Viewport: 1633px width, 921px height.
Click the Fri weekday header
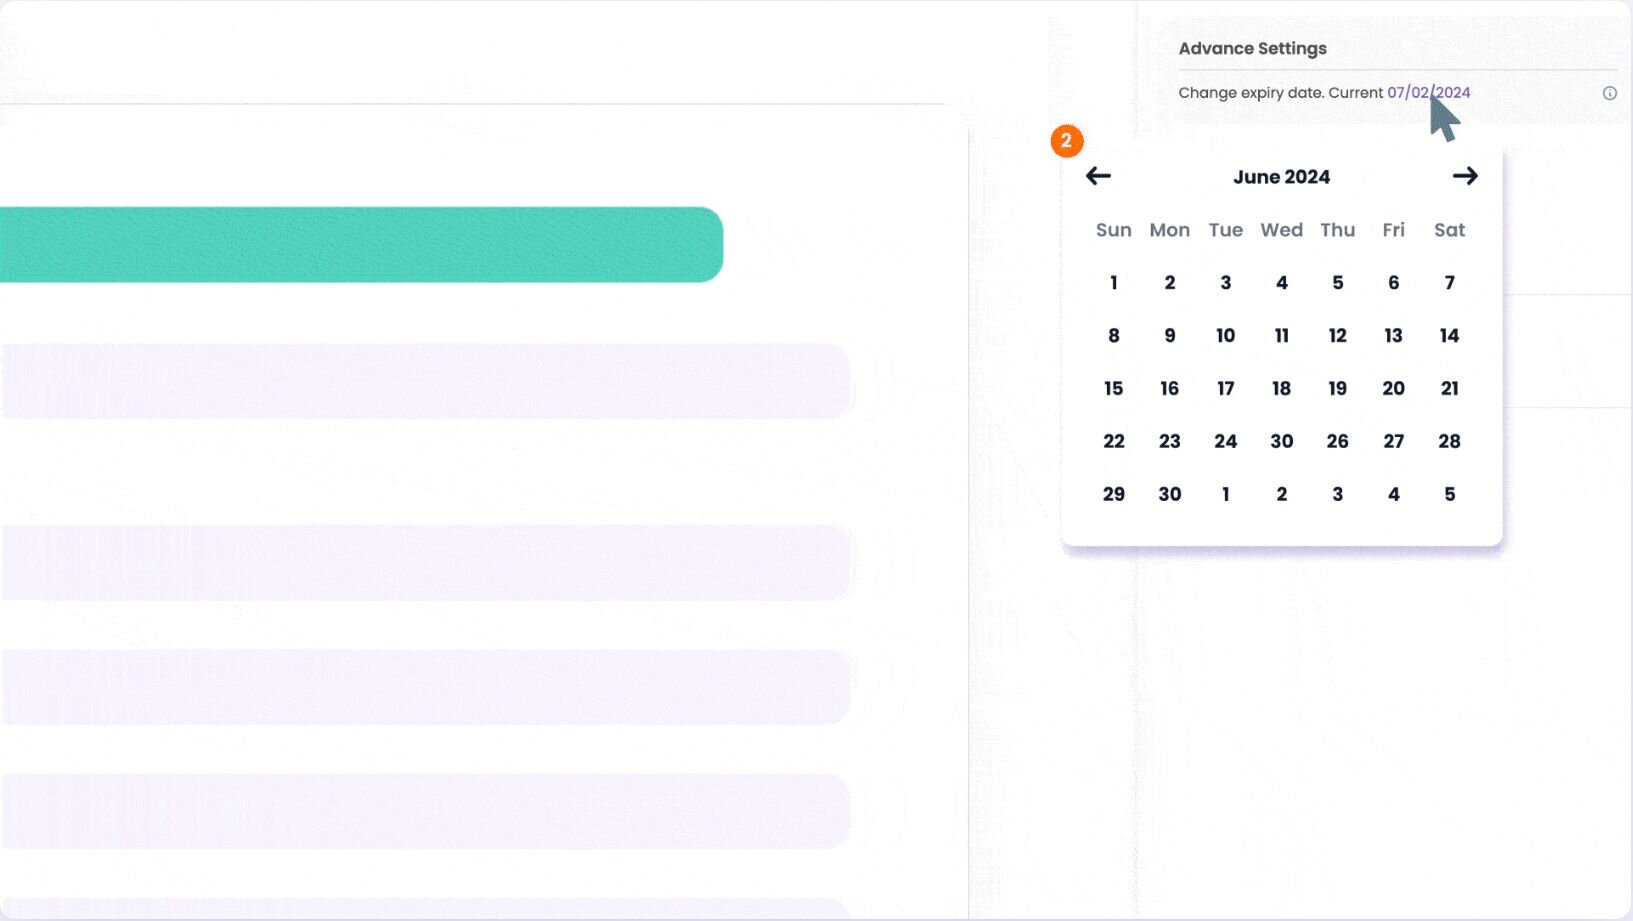click(1393, 230)
